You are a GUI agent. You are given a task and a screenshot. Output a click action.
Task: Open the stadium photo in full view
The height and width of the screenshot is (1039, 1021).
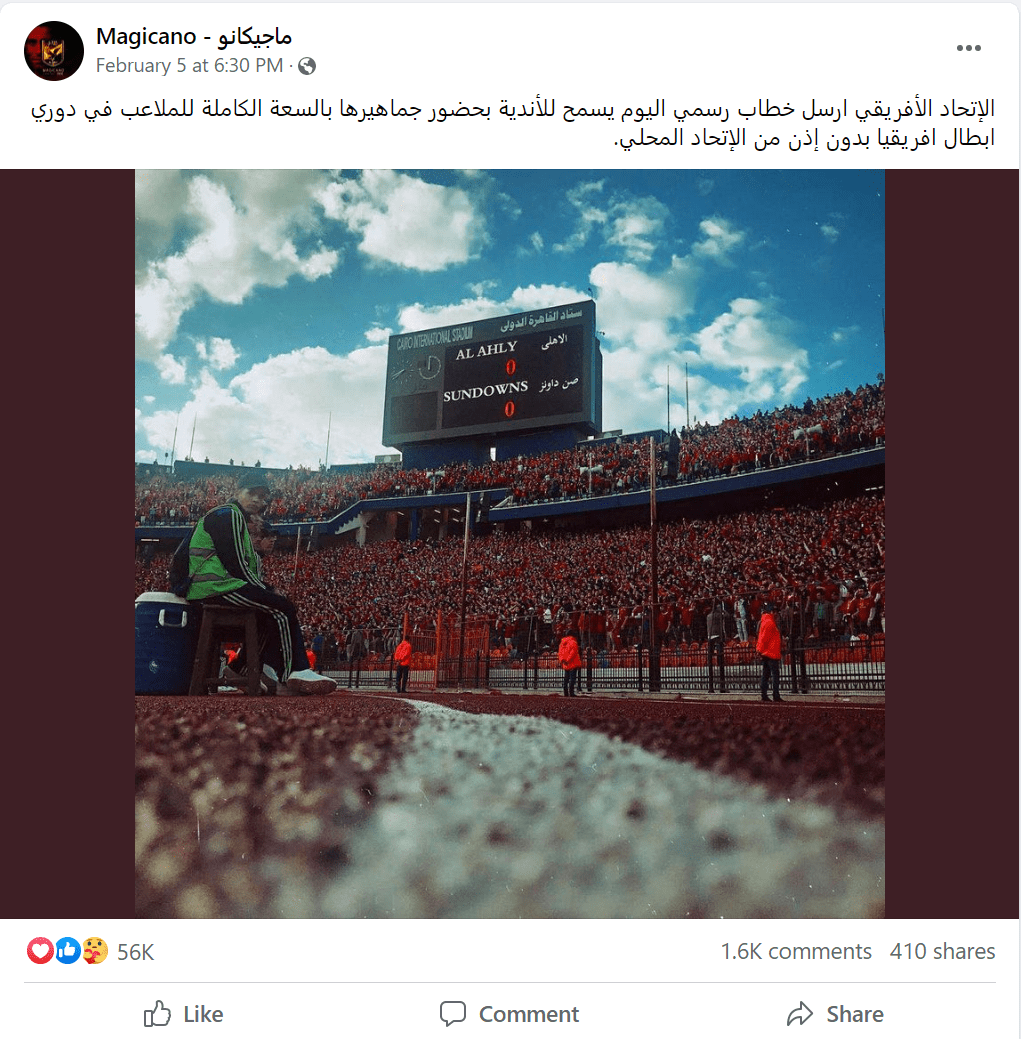pyautogui.click(x=510, y=543)
